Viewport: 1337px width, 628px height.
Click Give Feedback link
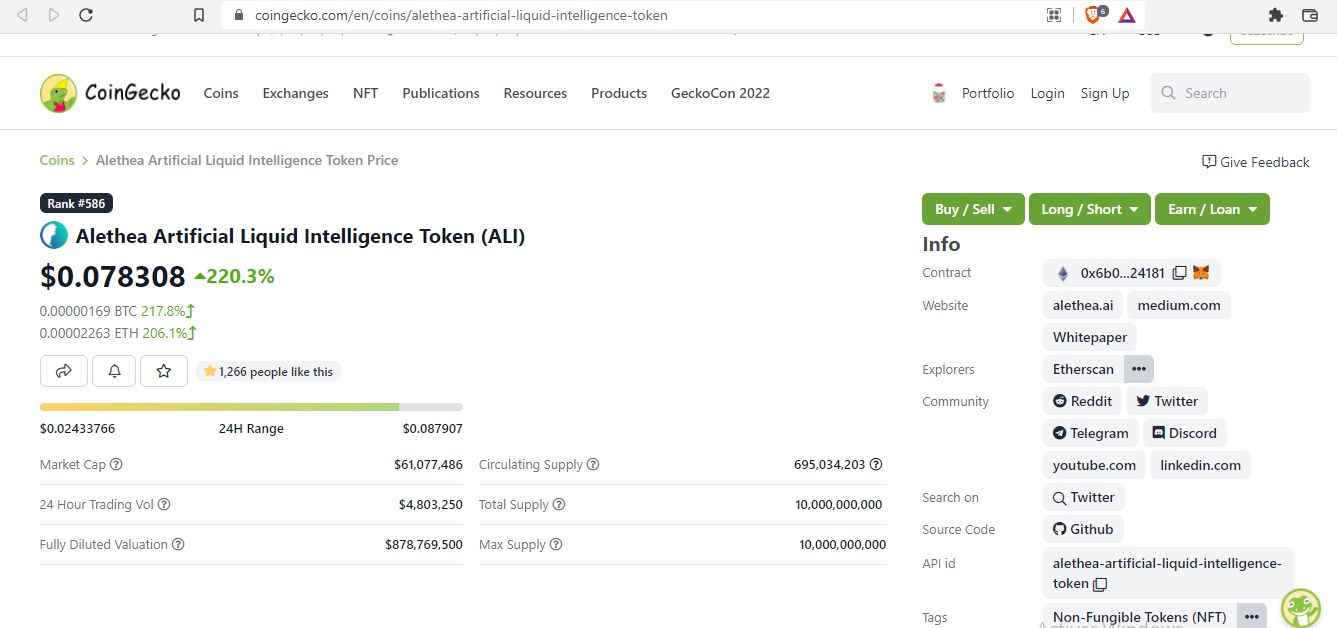(1256, 162)
